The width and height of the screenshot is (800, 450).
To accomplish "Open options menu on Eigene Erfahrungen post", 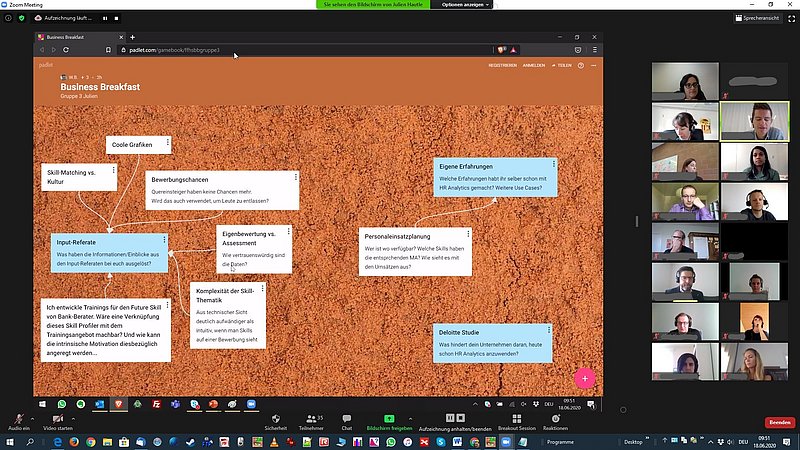I will (551, 164).
